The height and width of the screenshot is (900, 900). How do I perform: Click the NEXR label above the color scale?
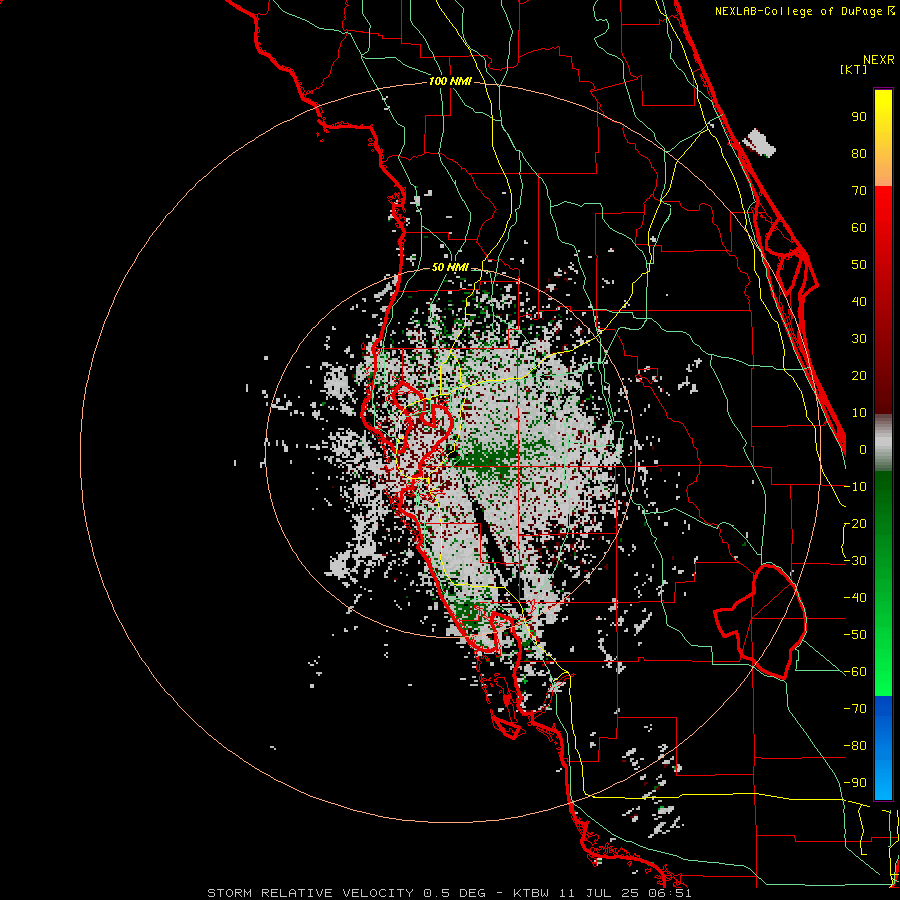click(879, 60)
